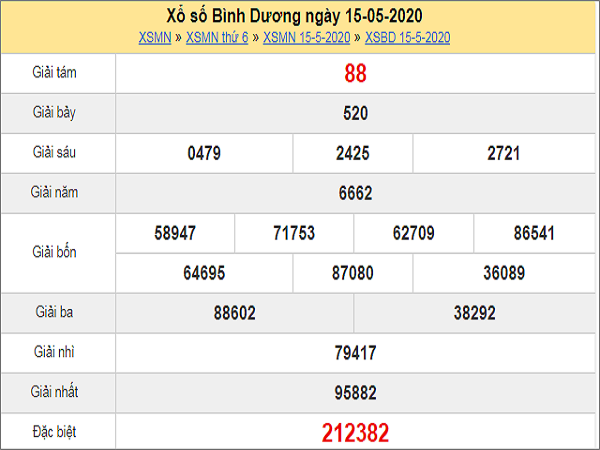The width and height of the screenshot is (600, 450).
Task: Select the number 0479
Action: (204, 153)
